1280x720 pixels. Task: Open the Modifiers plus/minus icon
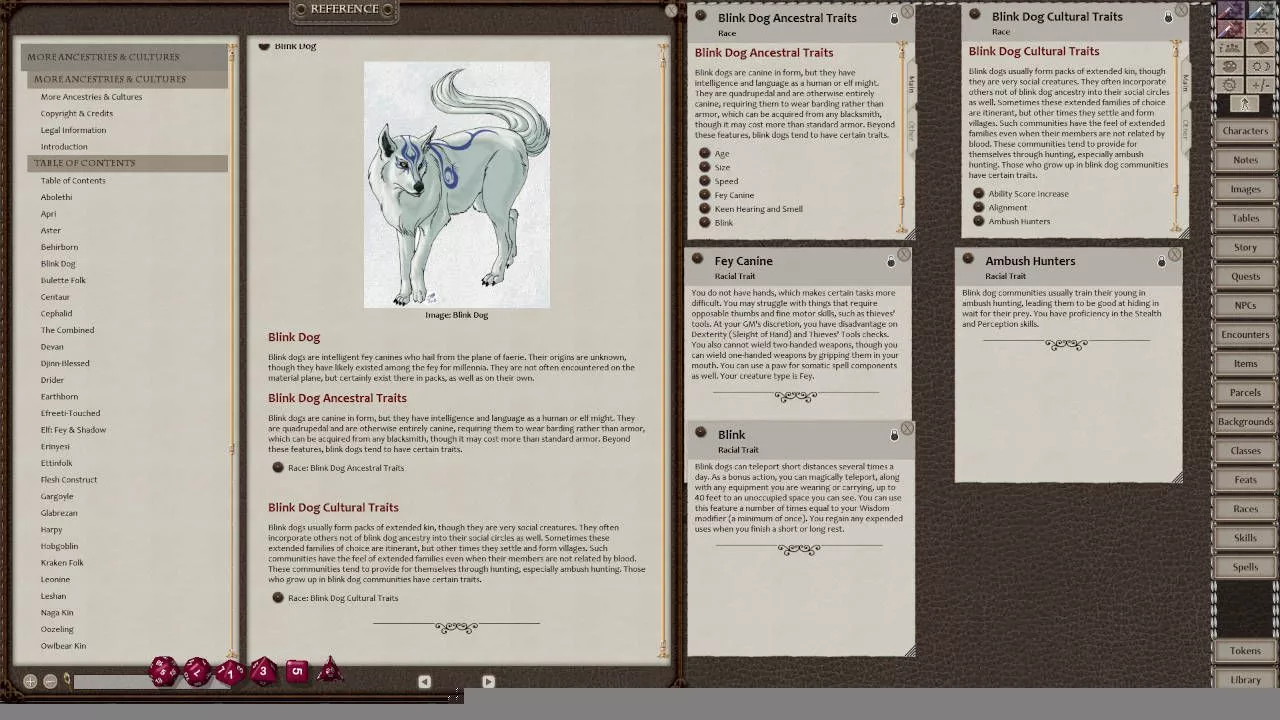click(1261, 85)
